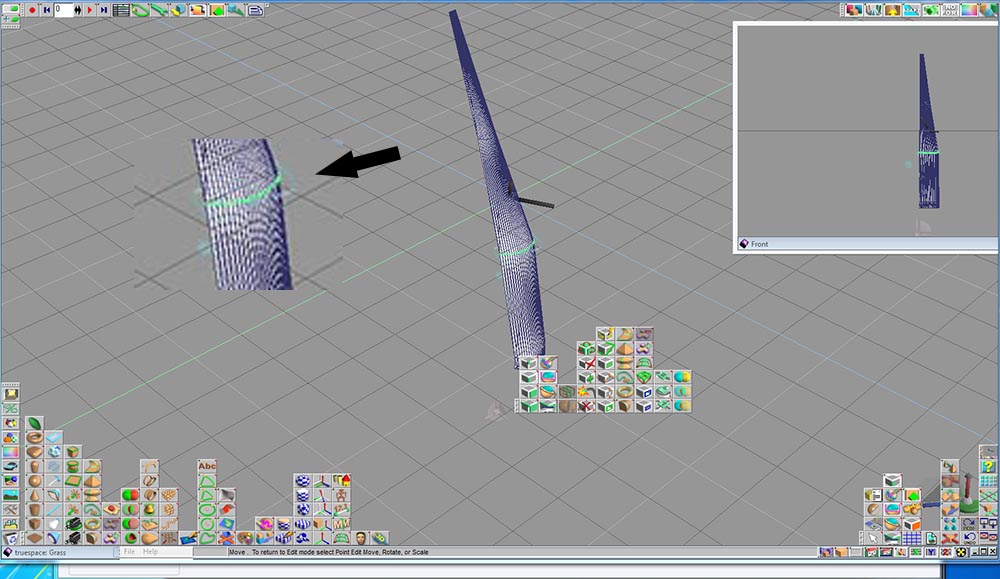Image resolution: width=1000 pixels, height=579 pixels.
Task: Open the rainbow gradient library icon
Action: point(11,452)
